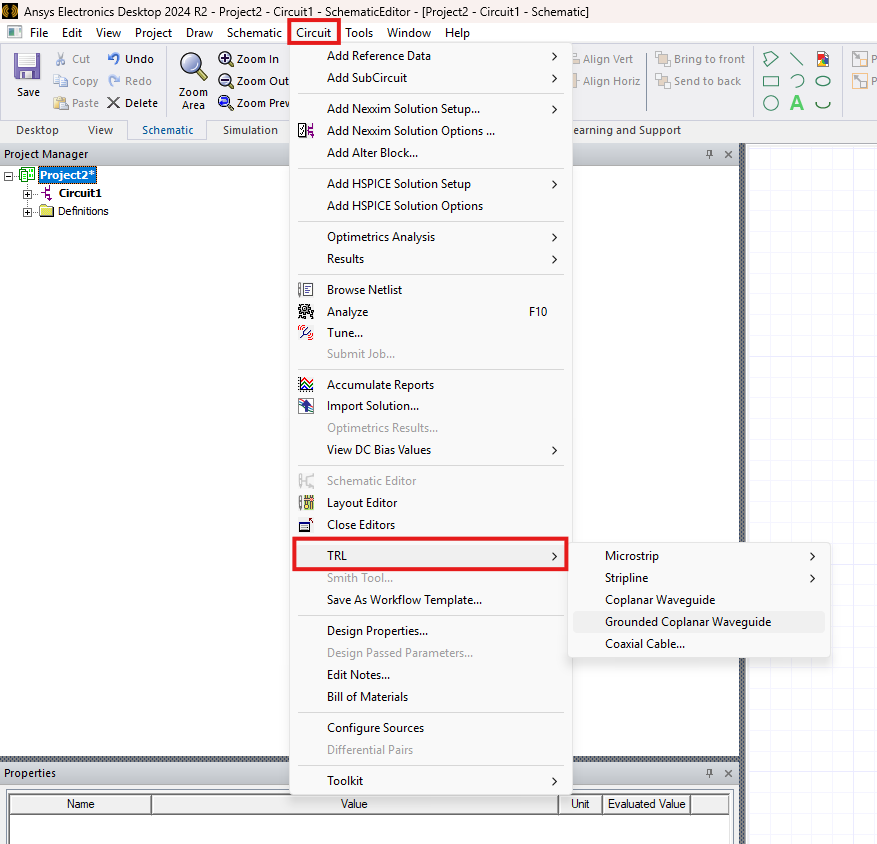The image size is (877, 844).
Task: Close the Project Manager panel
Action: (728, 154)
